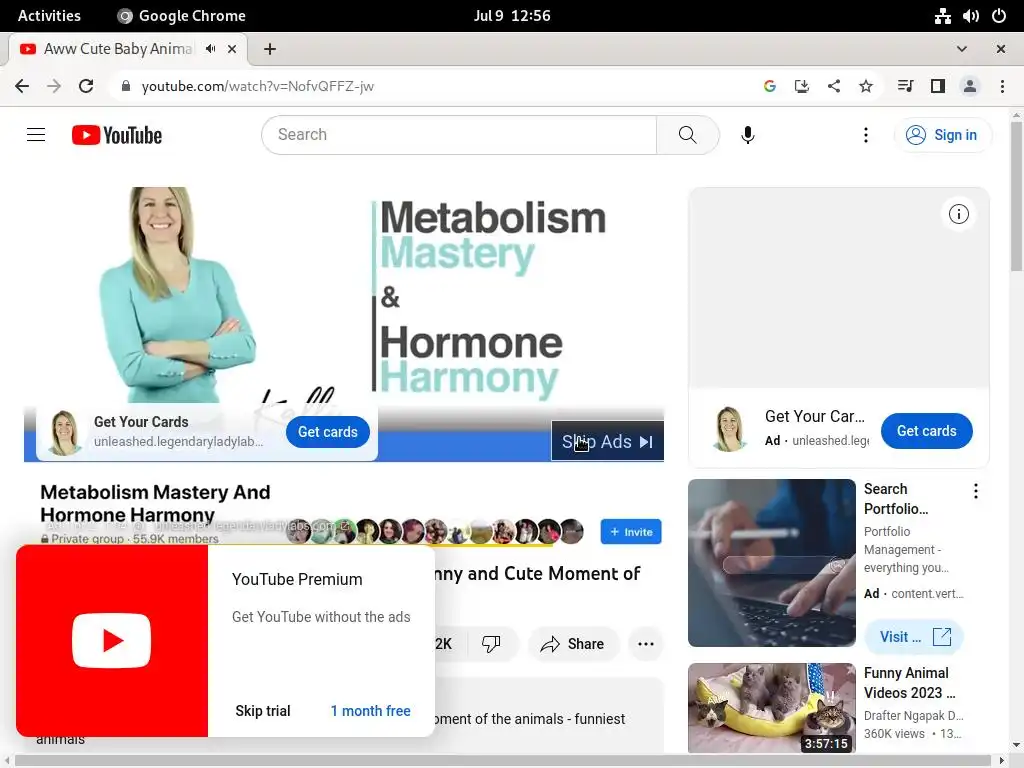Toggle Chrome side panel
The height and width of the screenshot is (768, 1024).
click(x=938, y=86)
